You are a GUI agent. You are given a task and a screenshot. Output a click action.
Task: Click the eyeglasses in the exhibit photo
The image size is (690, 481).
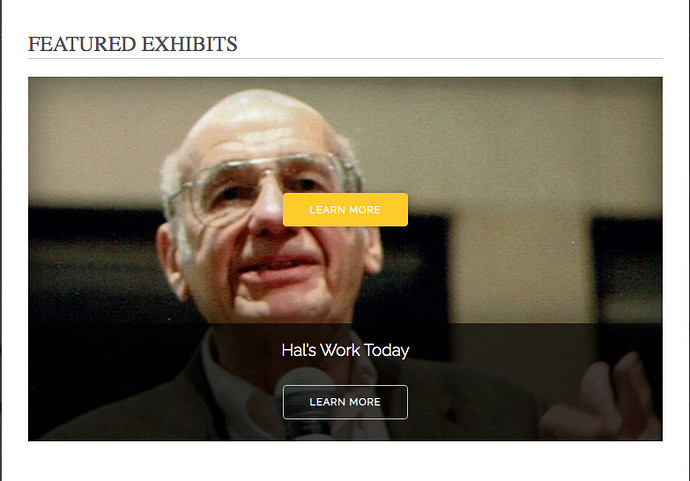tap(264, 187)
